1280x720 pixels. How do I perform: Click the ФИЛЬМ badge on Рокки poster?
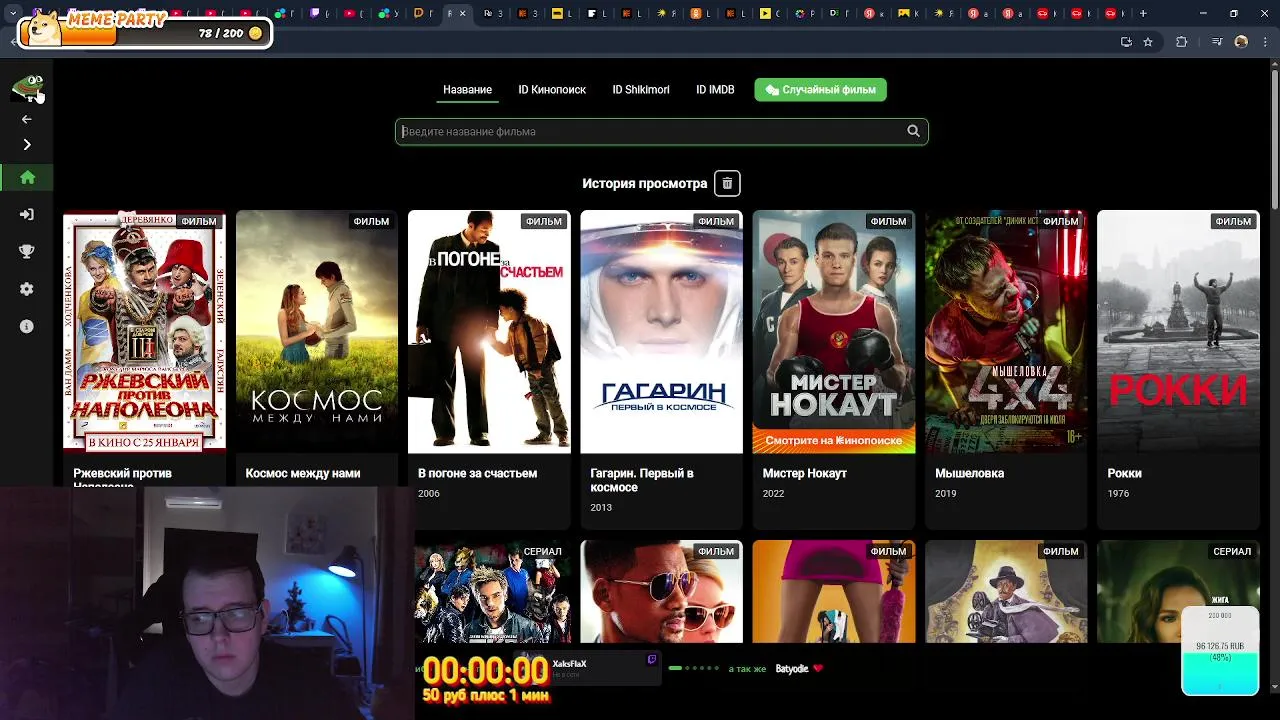point(1233,221)
